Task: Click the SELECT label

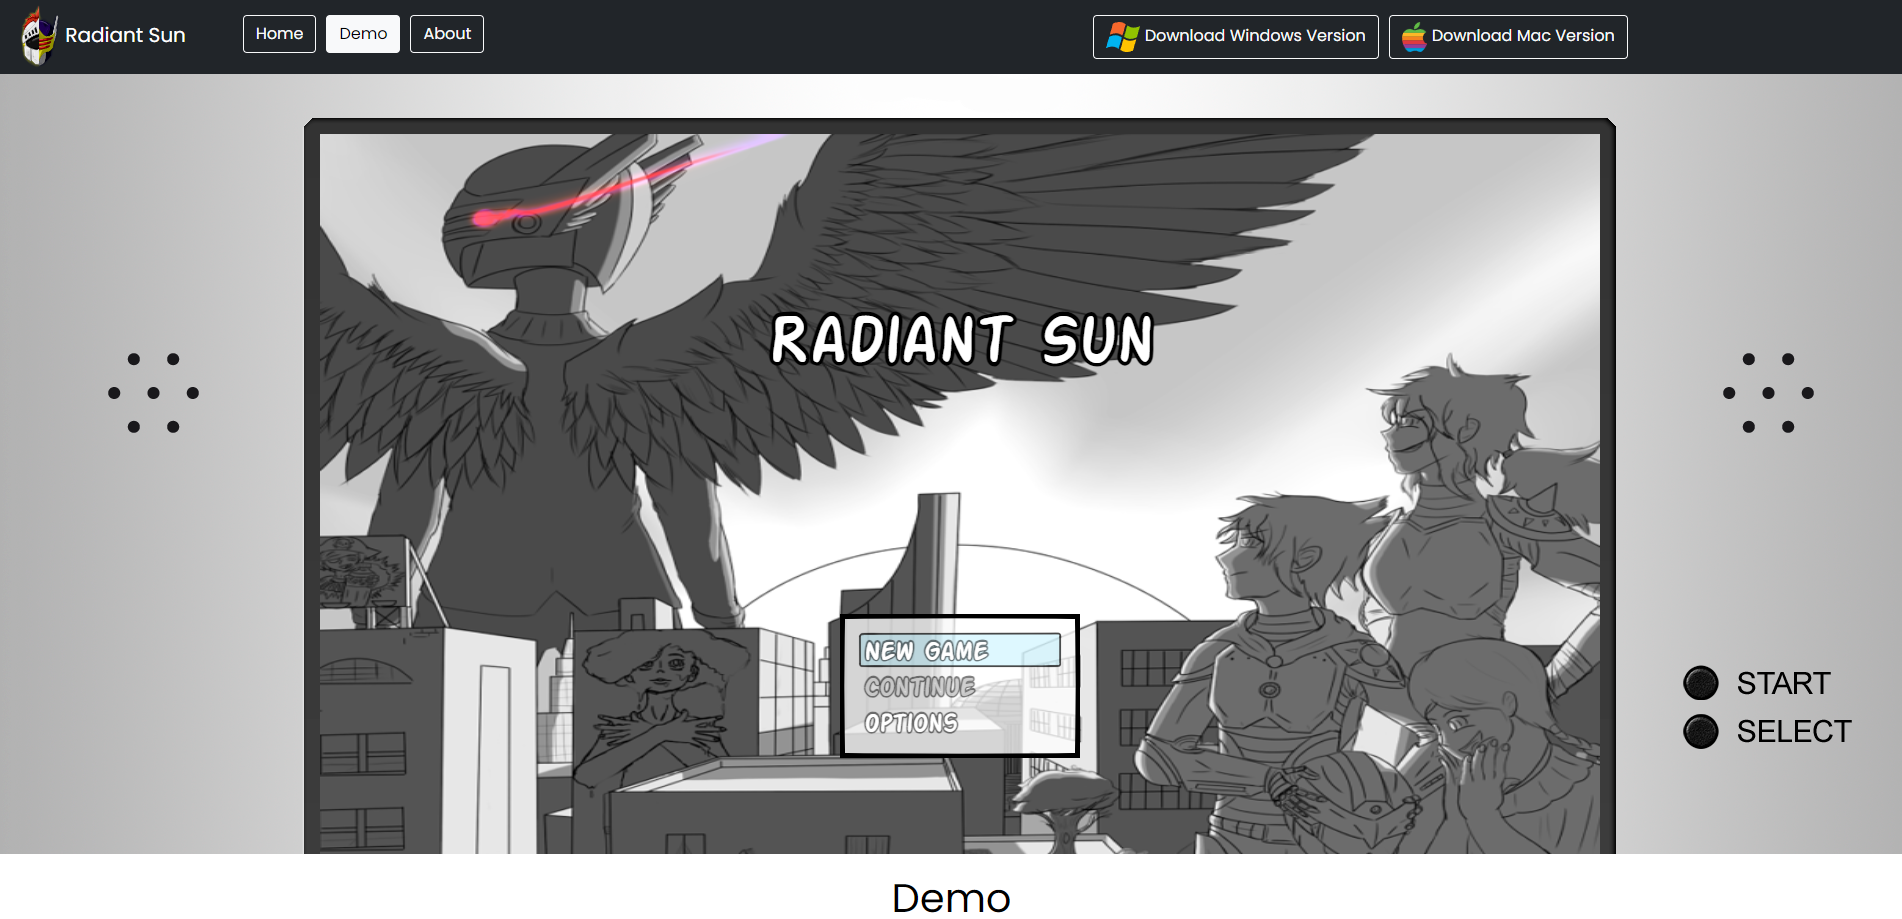Action: point(1794,731)
